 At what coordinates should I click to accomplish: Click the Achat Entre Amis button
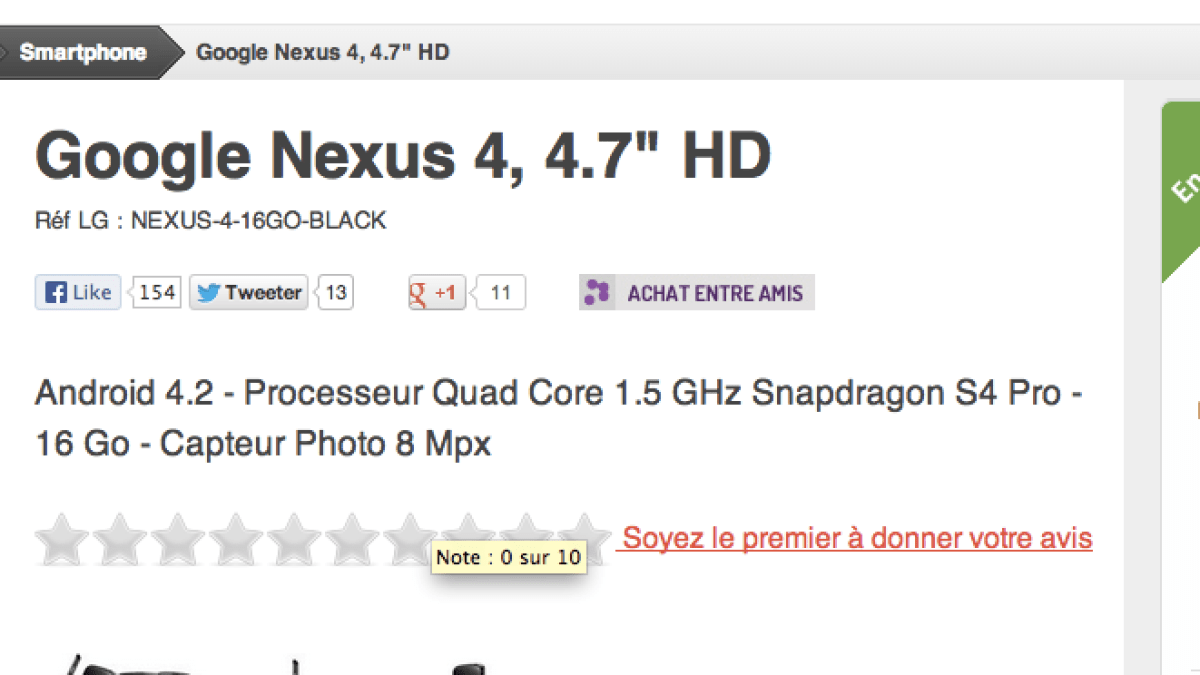pyautogui.click(x=697, y=293)
